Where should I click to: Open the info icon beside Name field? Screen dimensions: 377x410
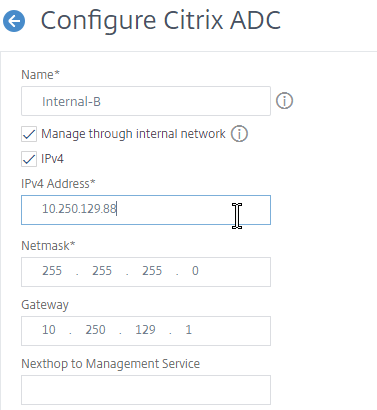(x=284, y=101)
